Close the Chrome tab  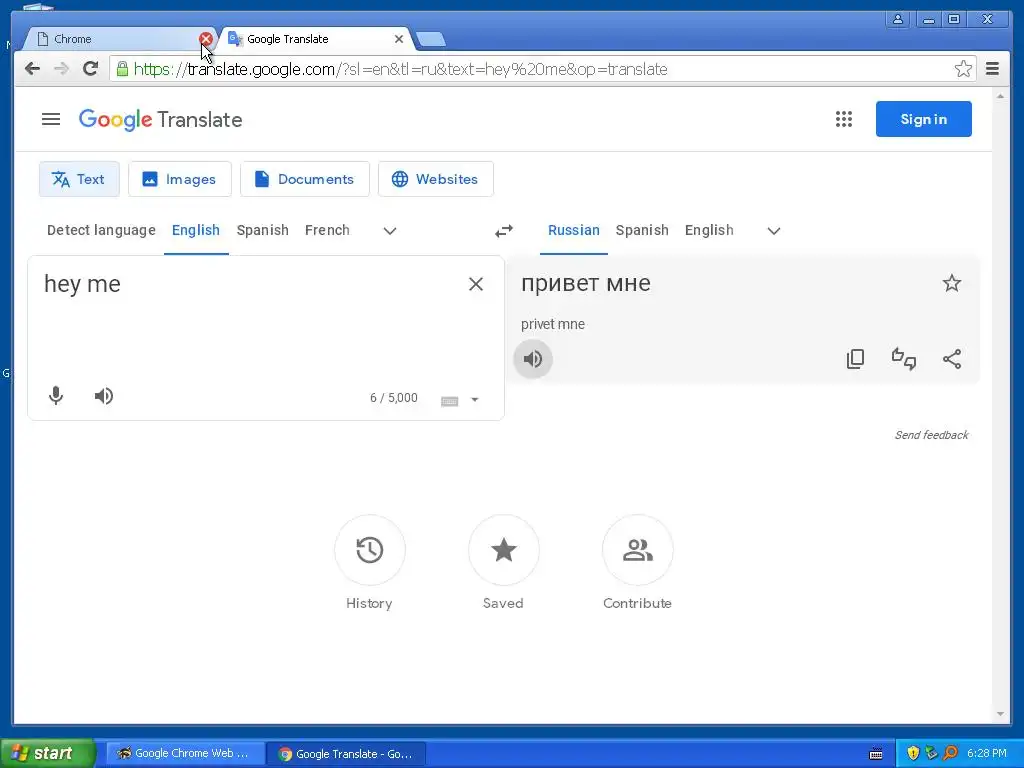point(206,39)
